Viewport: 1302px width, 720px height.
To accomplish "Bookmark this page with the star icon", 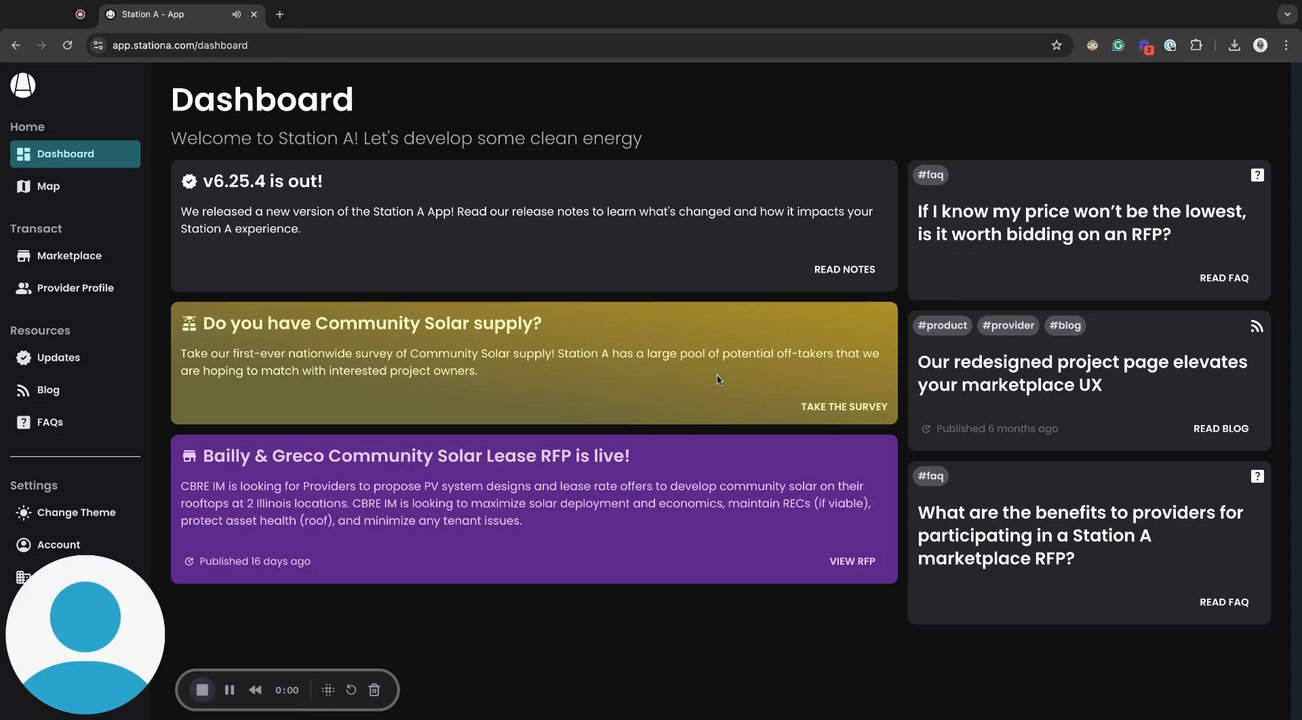I will coord(1056,45).
